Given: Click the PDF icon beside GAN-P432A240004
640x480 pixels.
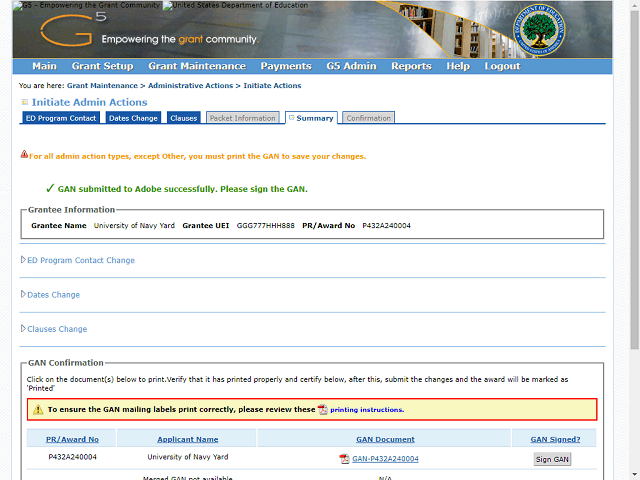Looking at the screenshot, I should 344,459.
